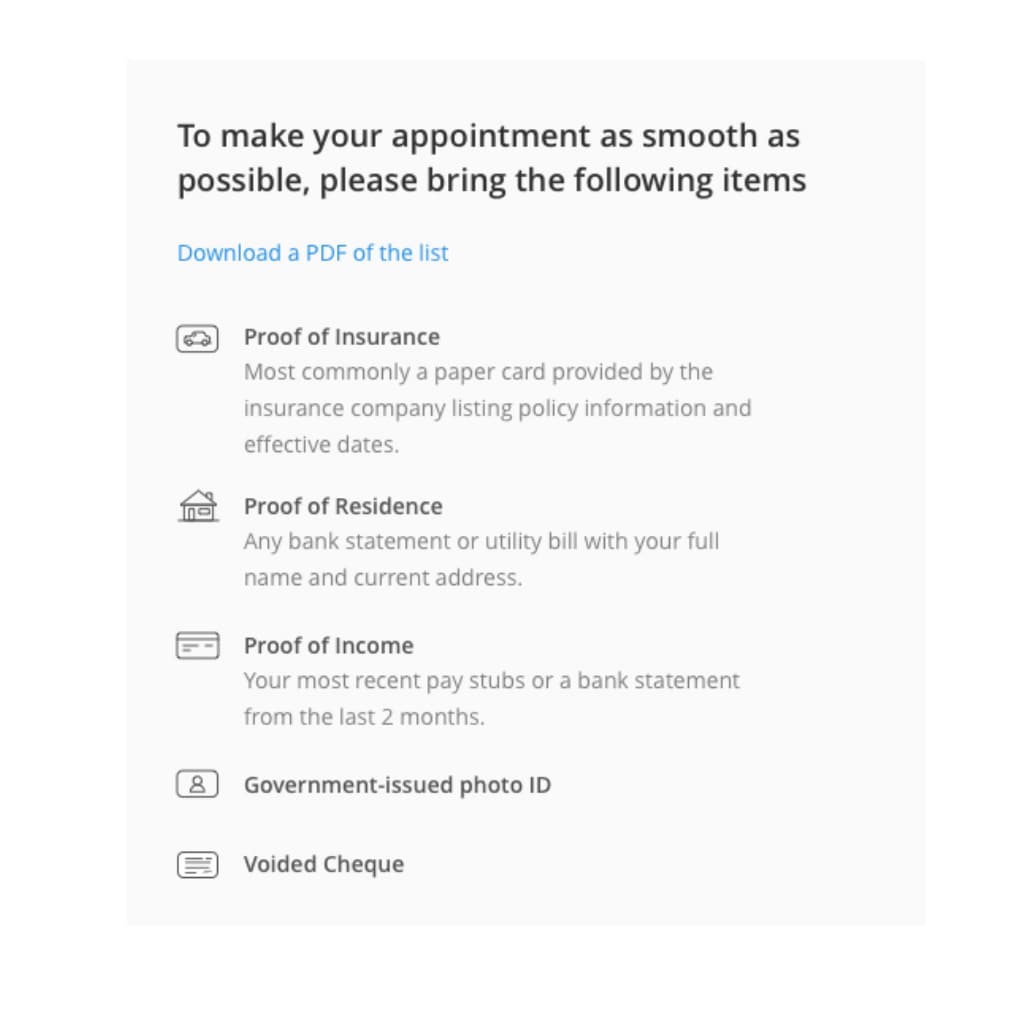The width and height of the screenshot is (1030, 1022).
Task: Click the 'effective dates.' text line
Action: (321, 445)
